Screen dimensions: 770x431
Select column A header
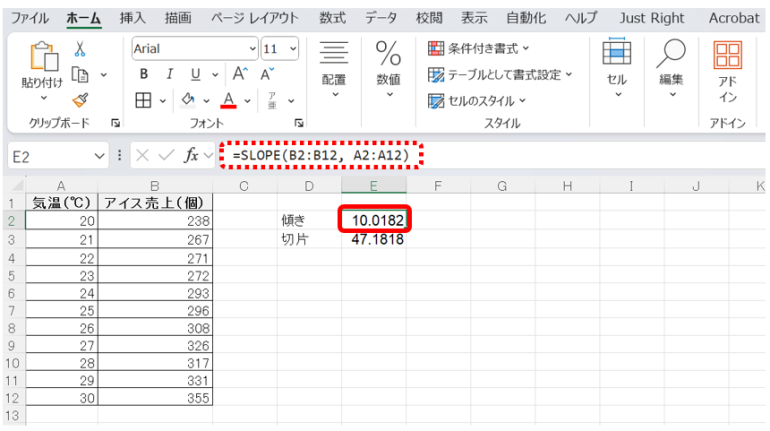61,186
